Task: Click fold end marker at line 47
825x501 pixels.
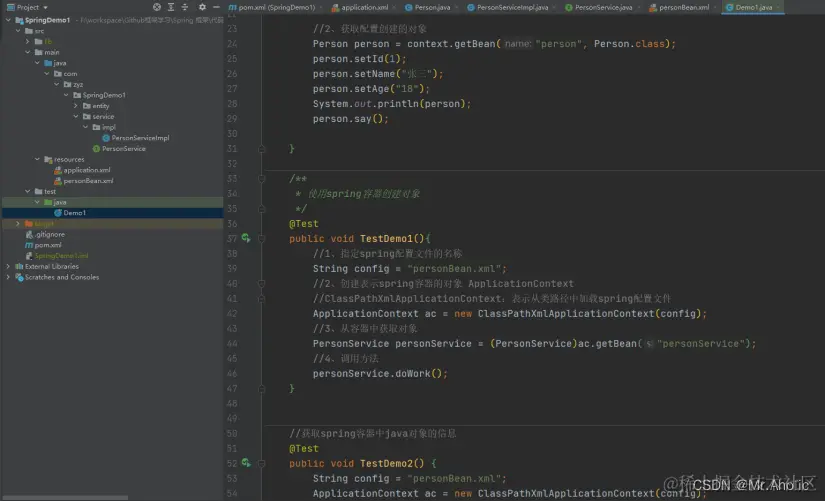Action: pyautogui.click(x=261, y=388)
